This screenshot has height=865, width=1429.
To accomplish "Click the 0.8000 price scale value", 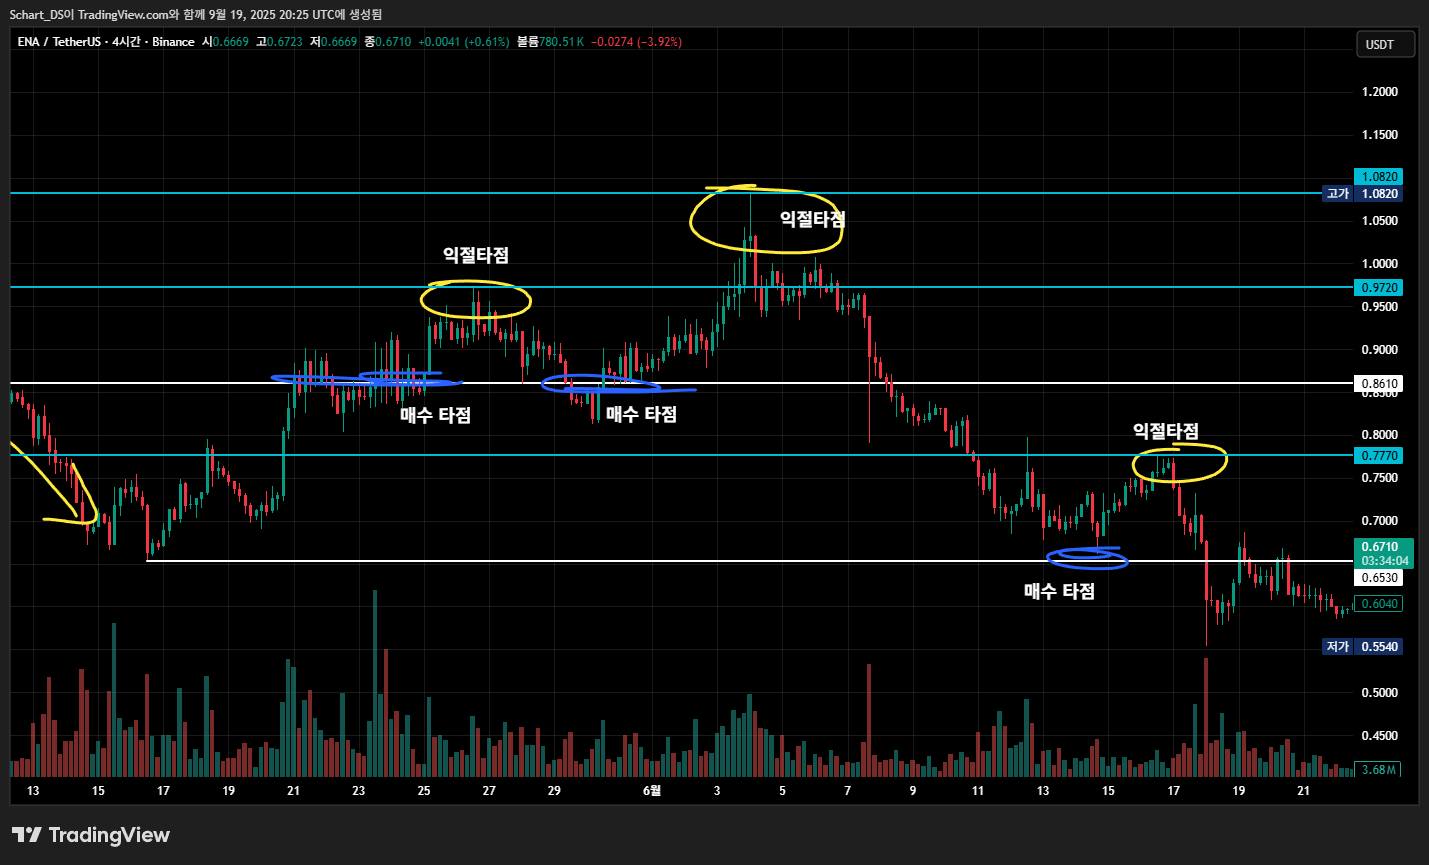I will point(1380,435).
